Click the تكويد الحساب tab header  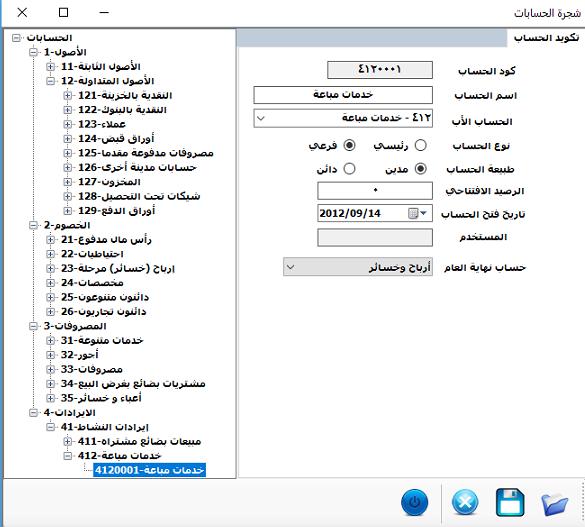coord(546,38)
